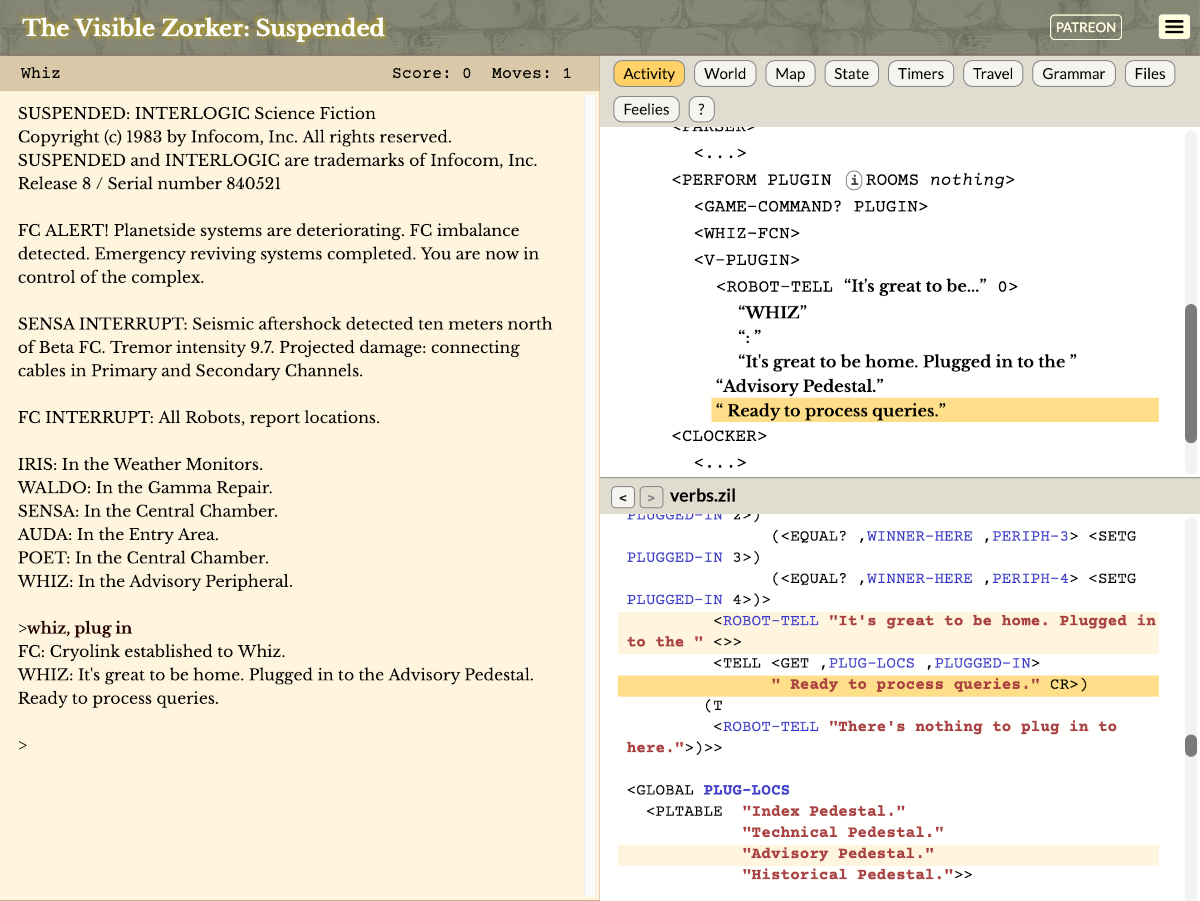Click "IRIS: In the Weather Monitors." line

[140, 464]
